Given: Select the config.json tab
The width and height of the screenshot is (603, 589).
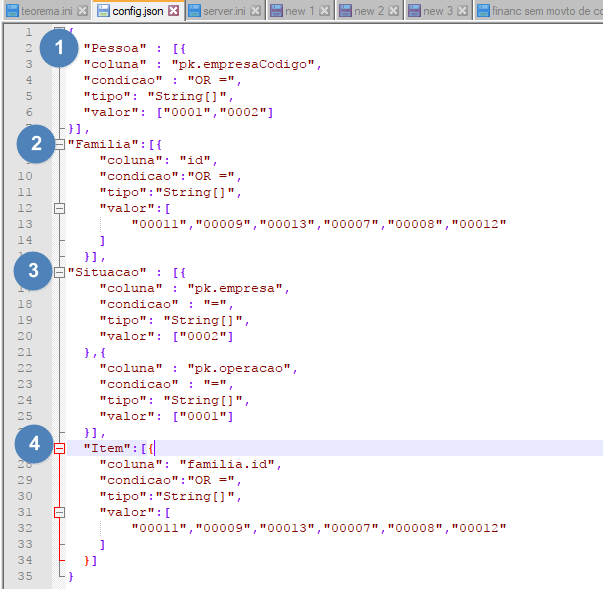Looking at the screenshot, I should pyautogui.click(x=138, y=11).
